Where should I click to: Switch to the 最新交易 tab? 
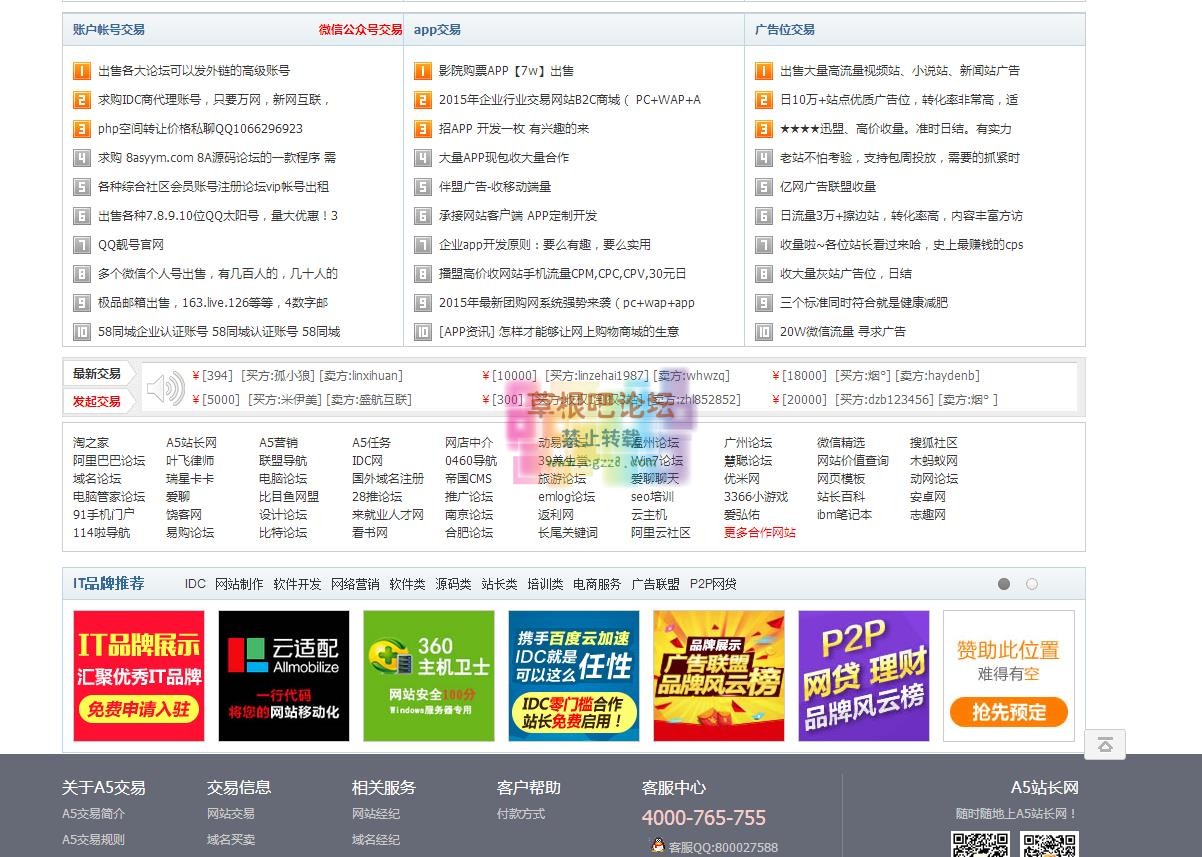[97, 374]
